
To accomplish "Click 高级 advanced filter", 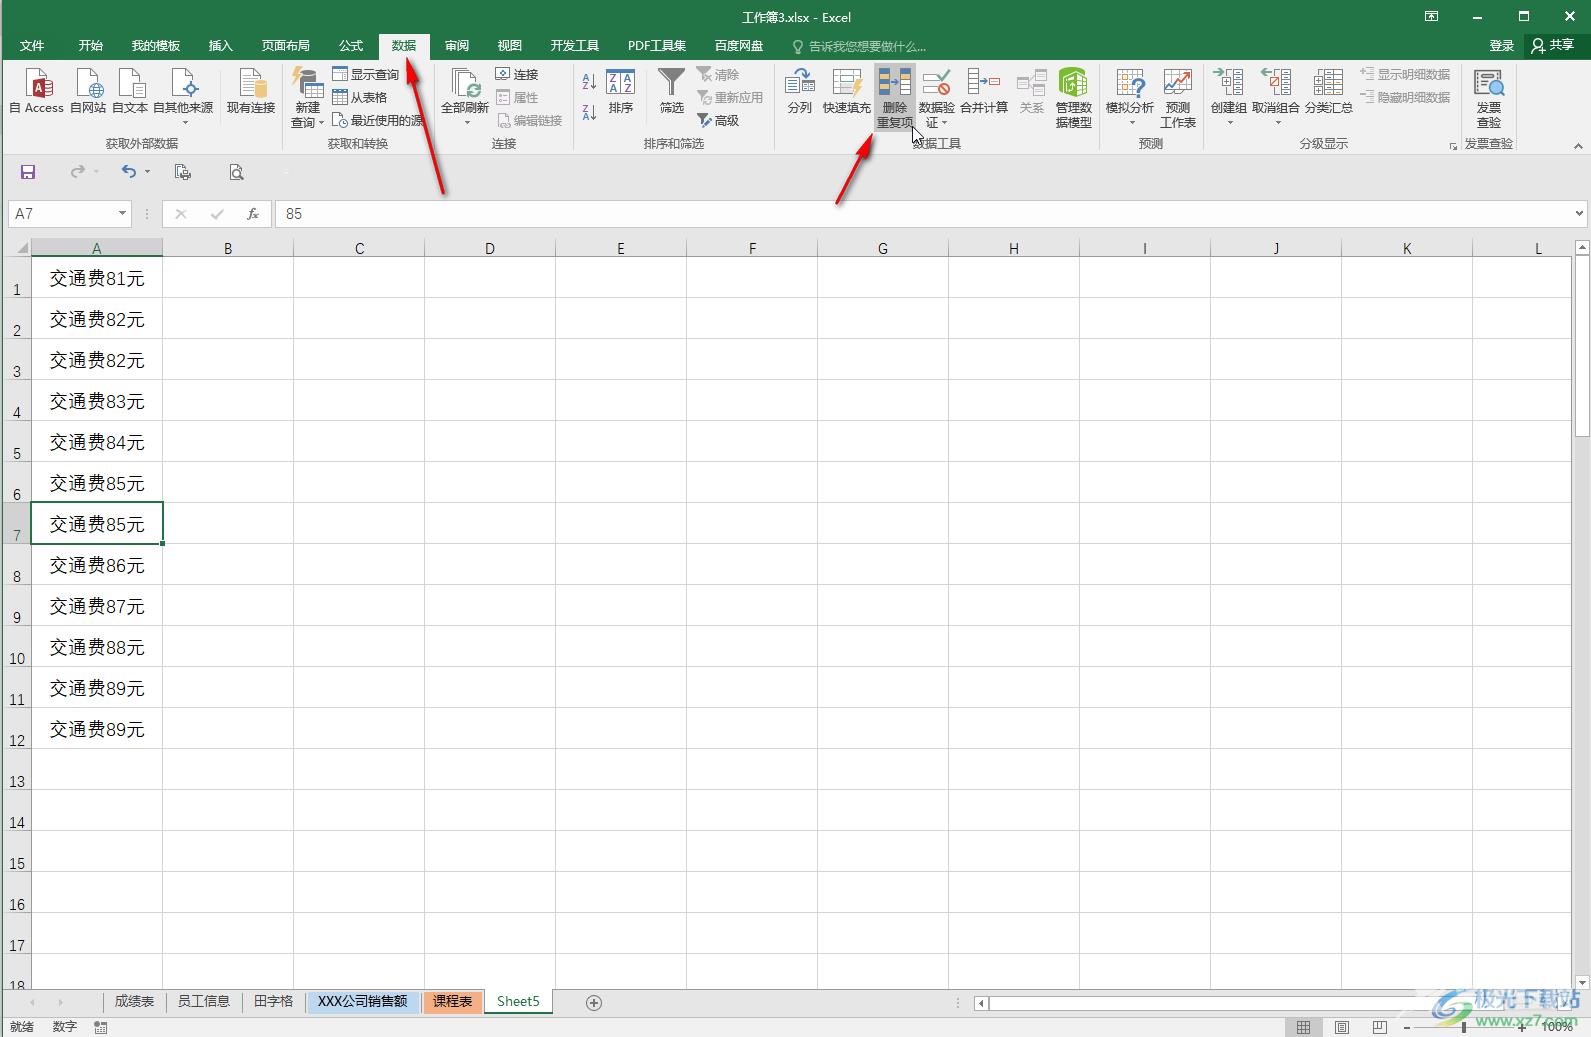I will click(x=719, y=120).
